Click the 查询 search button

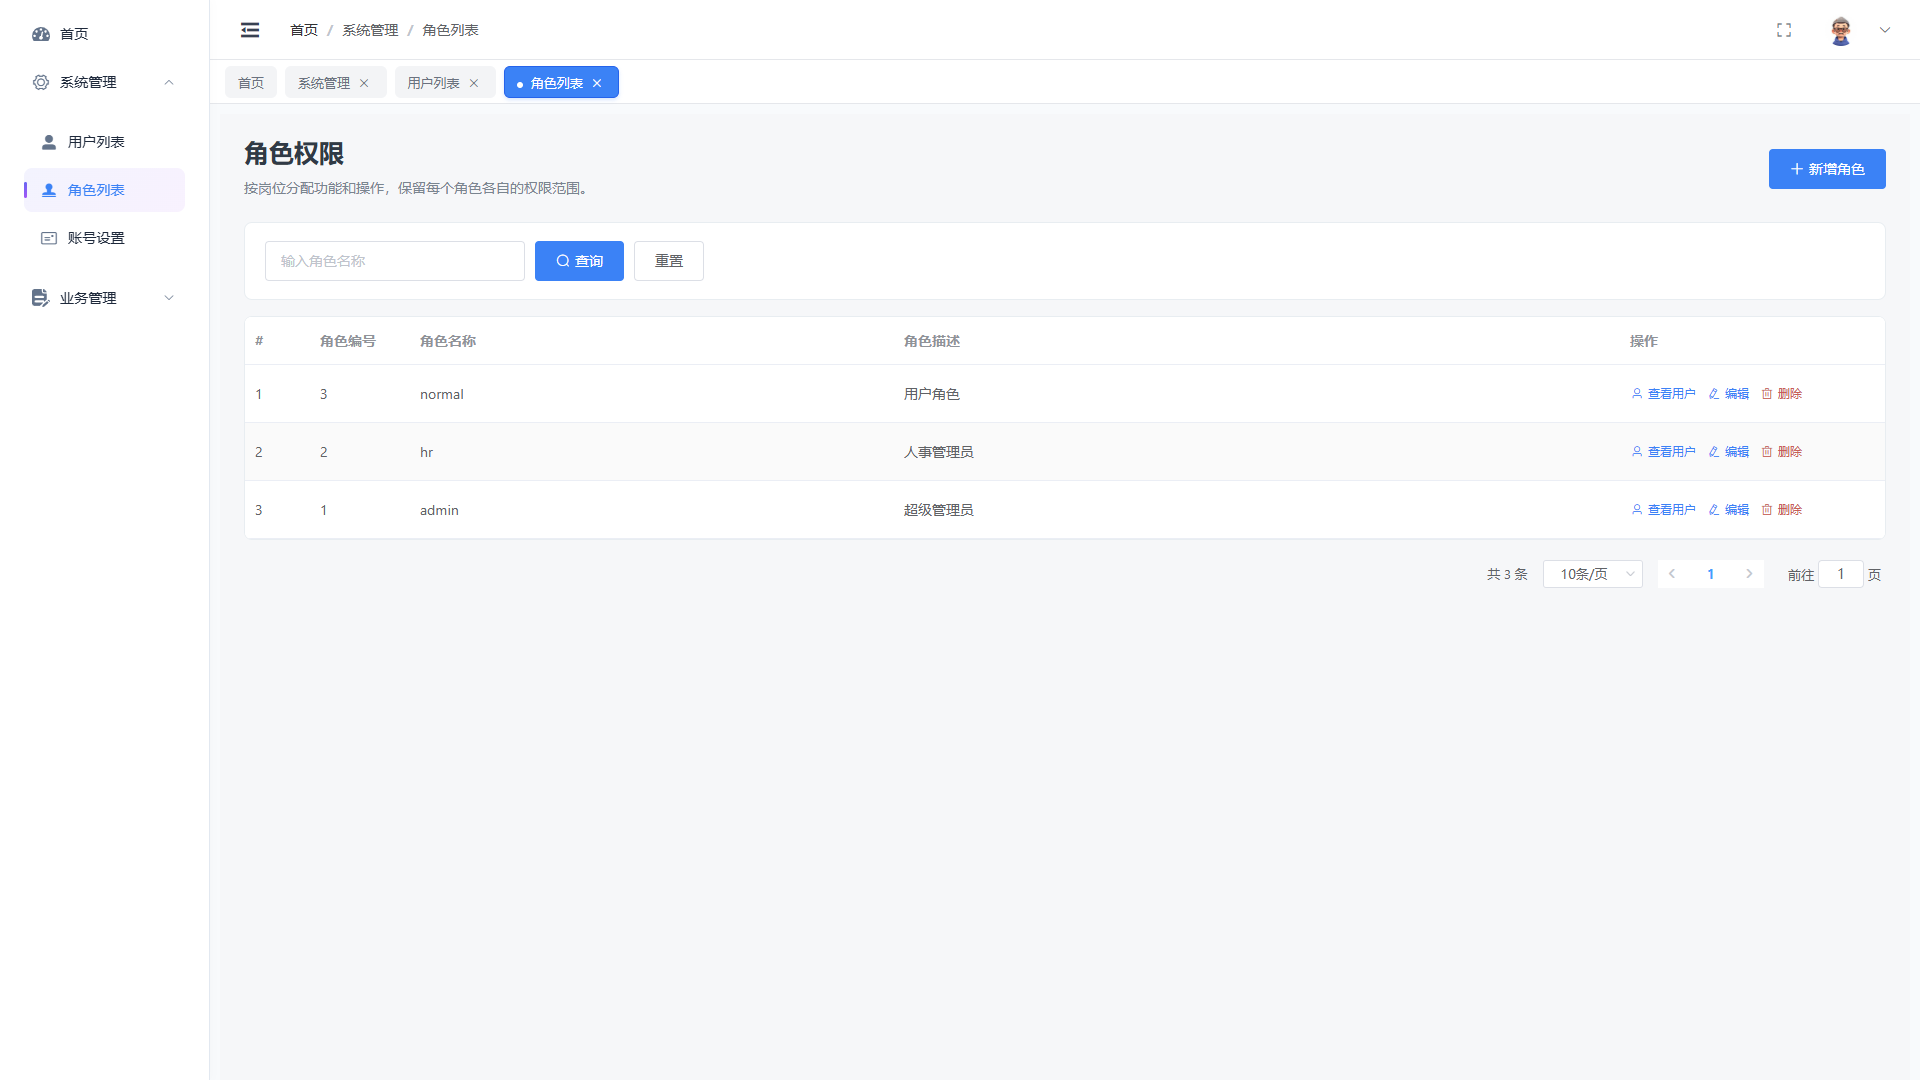pyautogui.click(x=579, y=261)
